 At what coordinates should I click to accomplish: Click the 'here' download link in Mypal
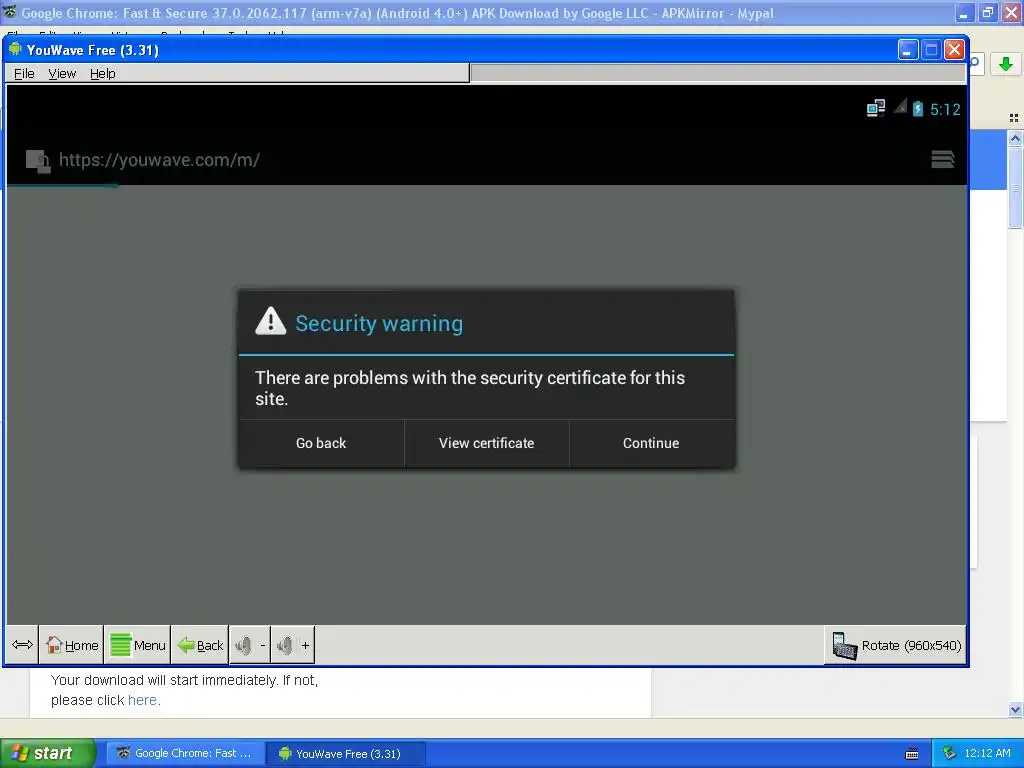coord(142,700)
